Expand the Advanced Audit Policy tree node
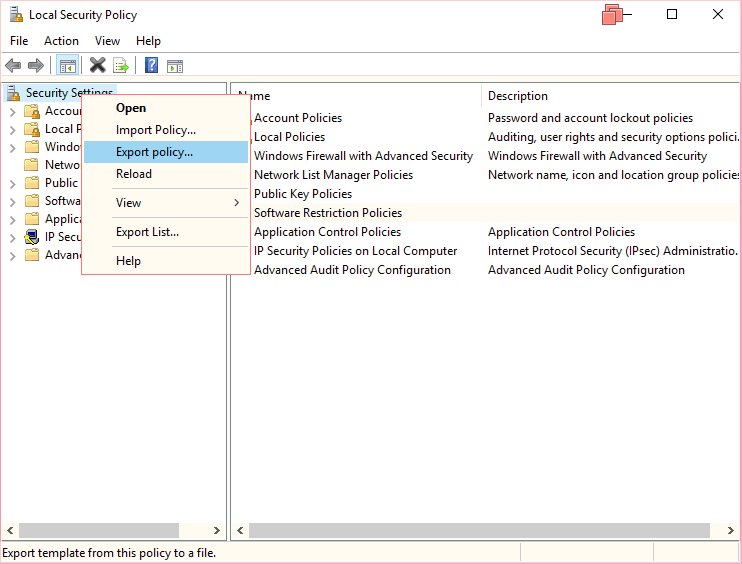Image resolution: width=742 pixels, height=564 pixels. [13, 255]
